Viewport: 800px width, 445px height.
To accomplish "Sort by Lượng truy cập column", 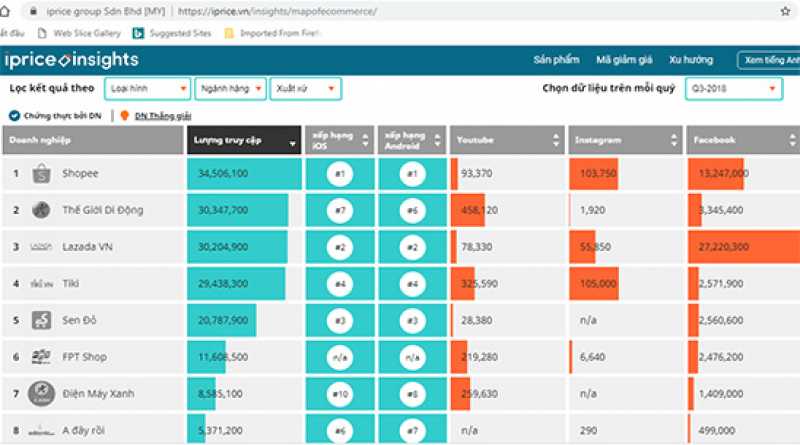I will pos(244,140).
